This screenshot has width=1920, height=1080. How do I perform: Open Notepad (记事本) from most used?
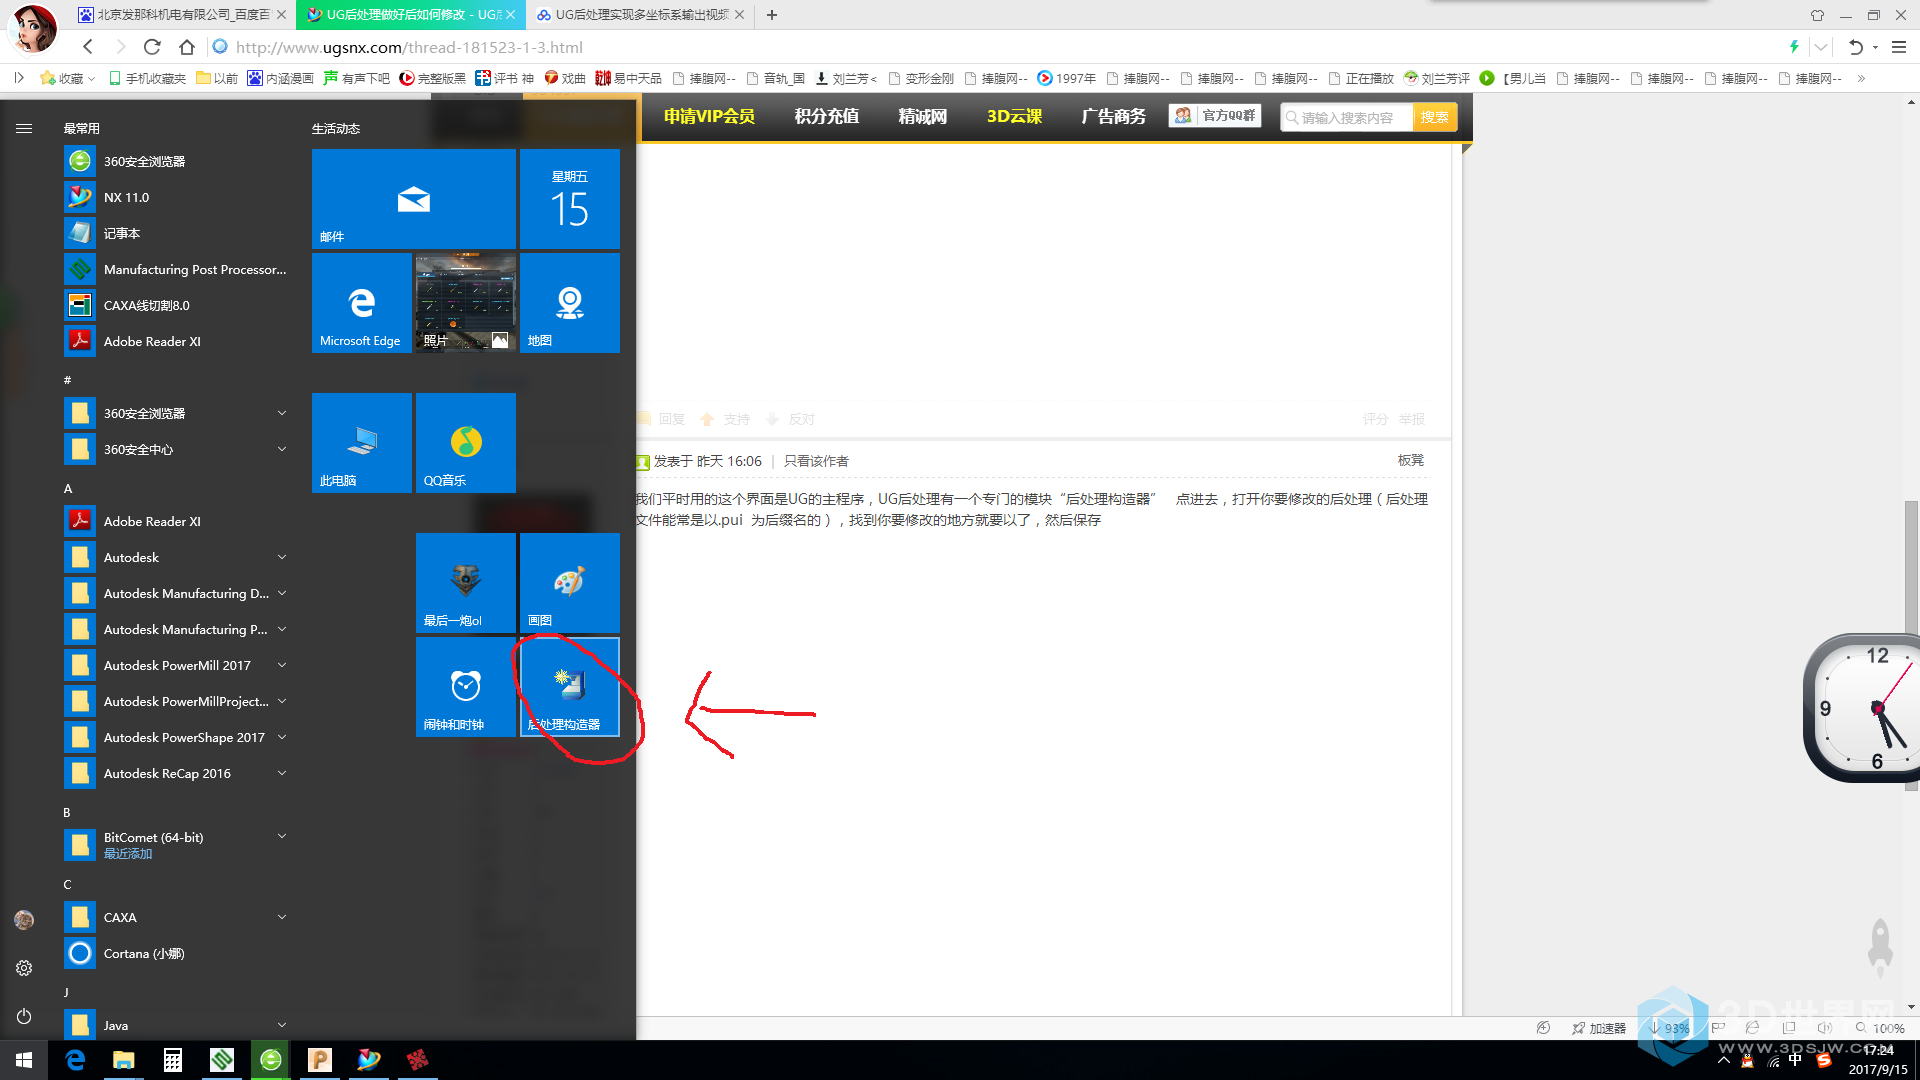click(x=178, y=233)
